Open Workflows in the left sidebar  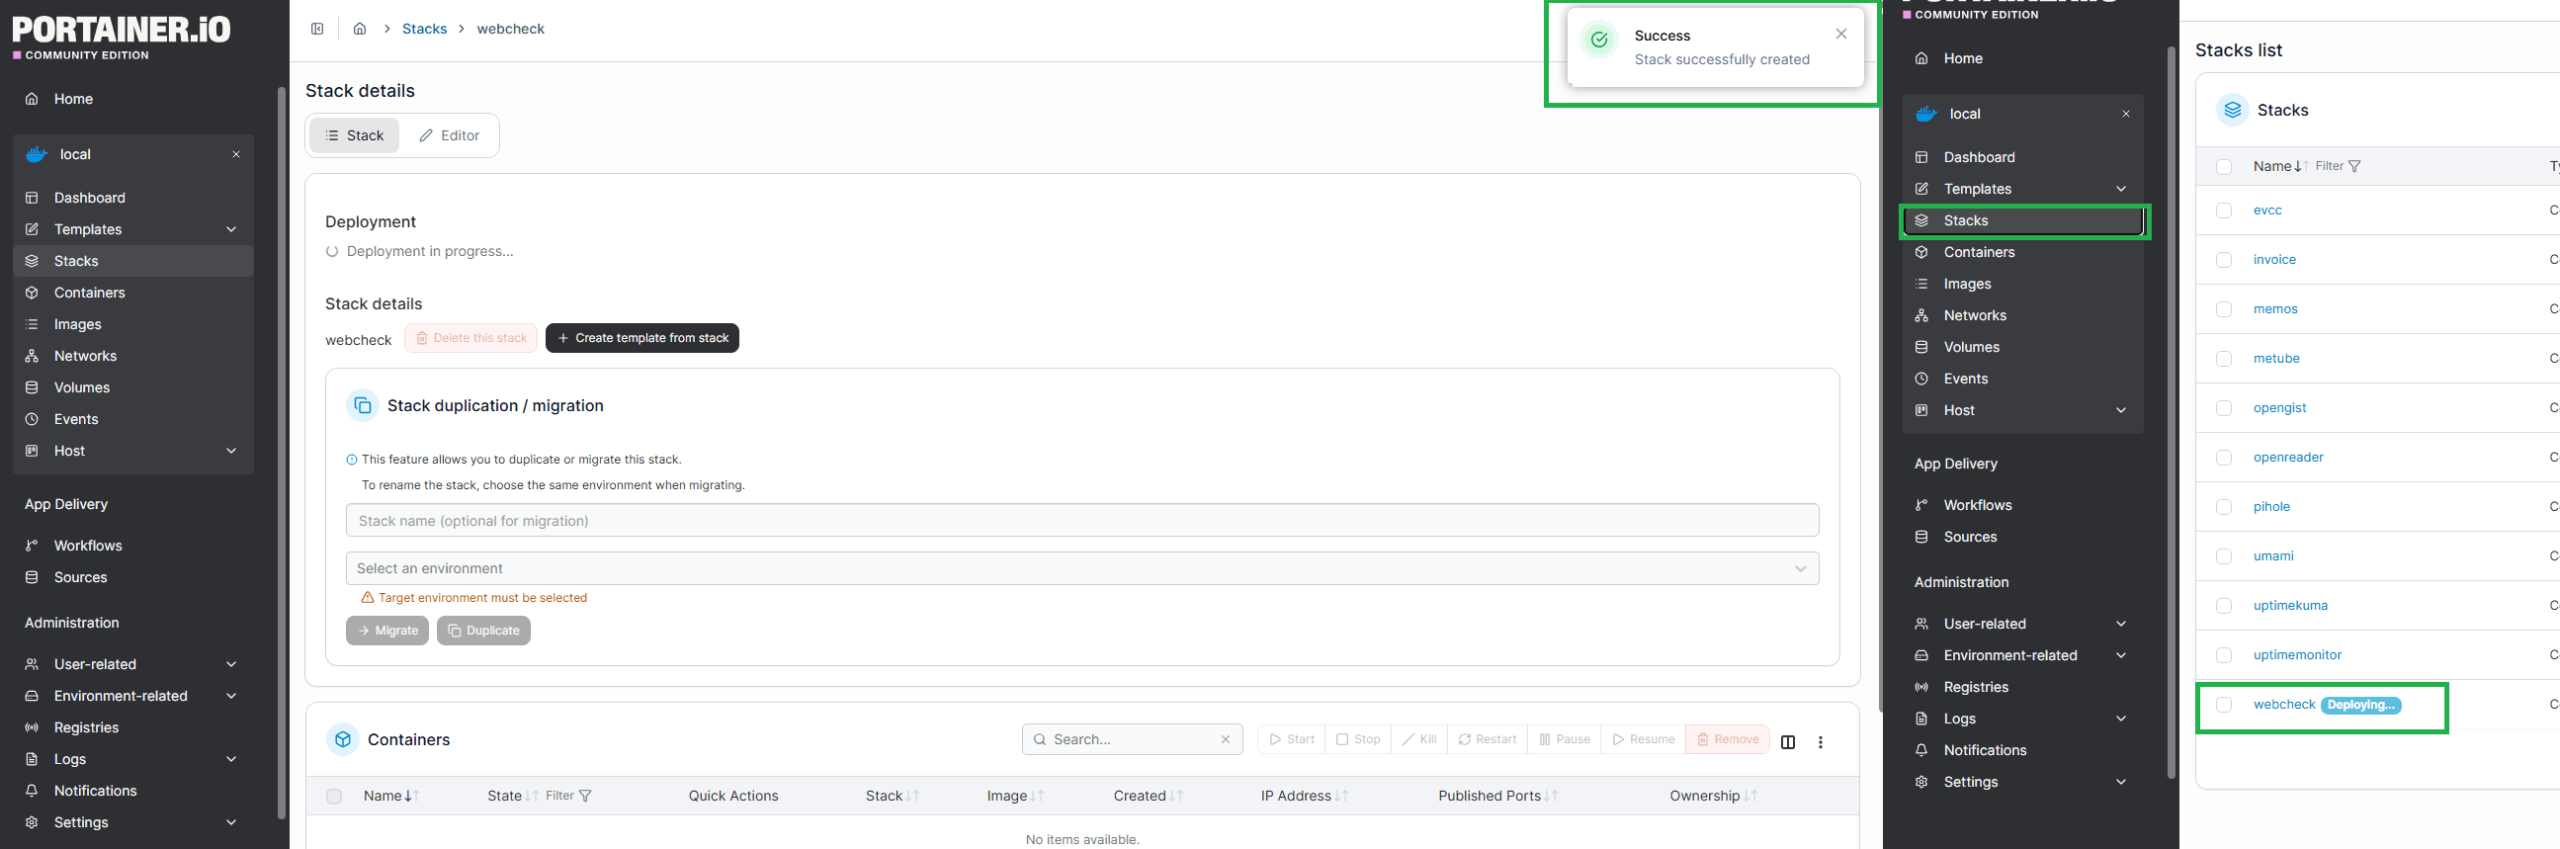[x=133, y=545]
